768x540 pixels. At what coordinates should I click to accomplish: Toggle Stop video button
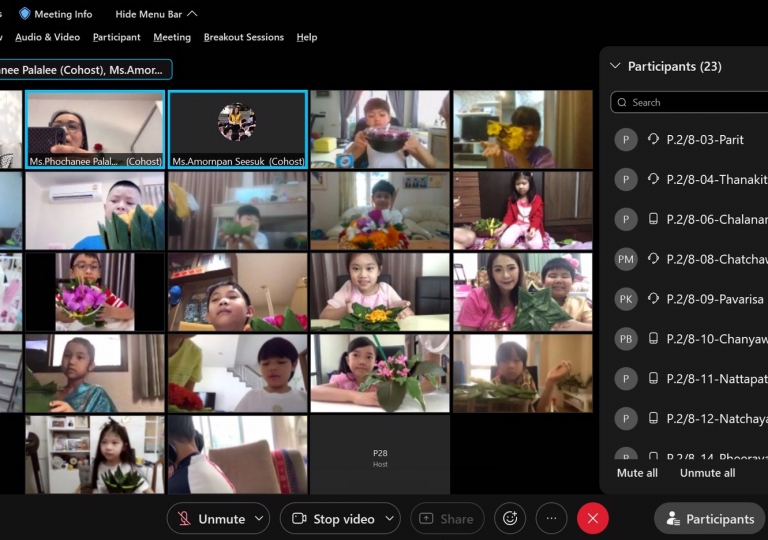[333, 518]
